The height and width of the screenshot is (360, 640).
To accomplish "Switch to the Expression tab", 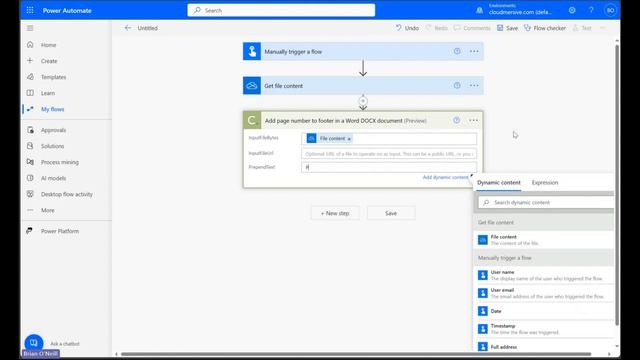I will click(545, 182).
